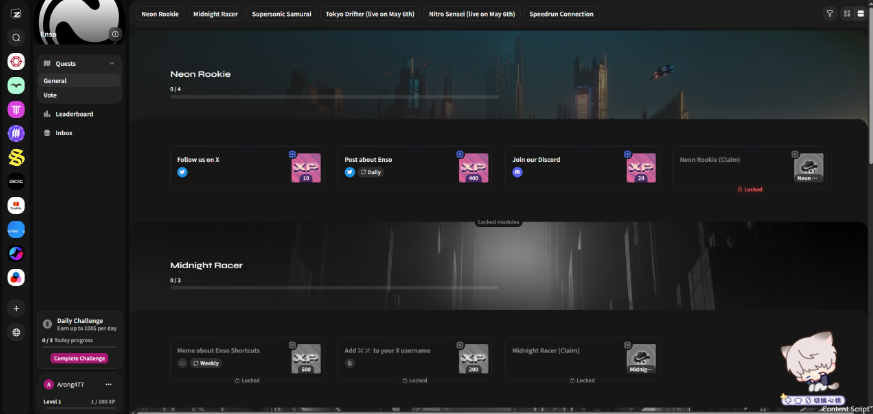Image resolution: width=873 pixels, height=414 pixels.
Task: Open the Join our Discord quest
Action: click(582, 167)
